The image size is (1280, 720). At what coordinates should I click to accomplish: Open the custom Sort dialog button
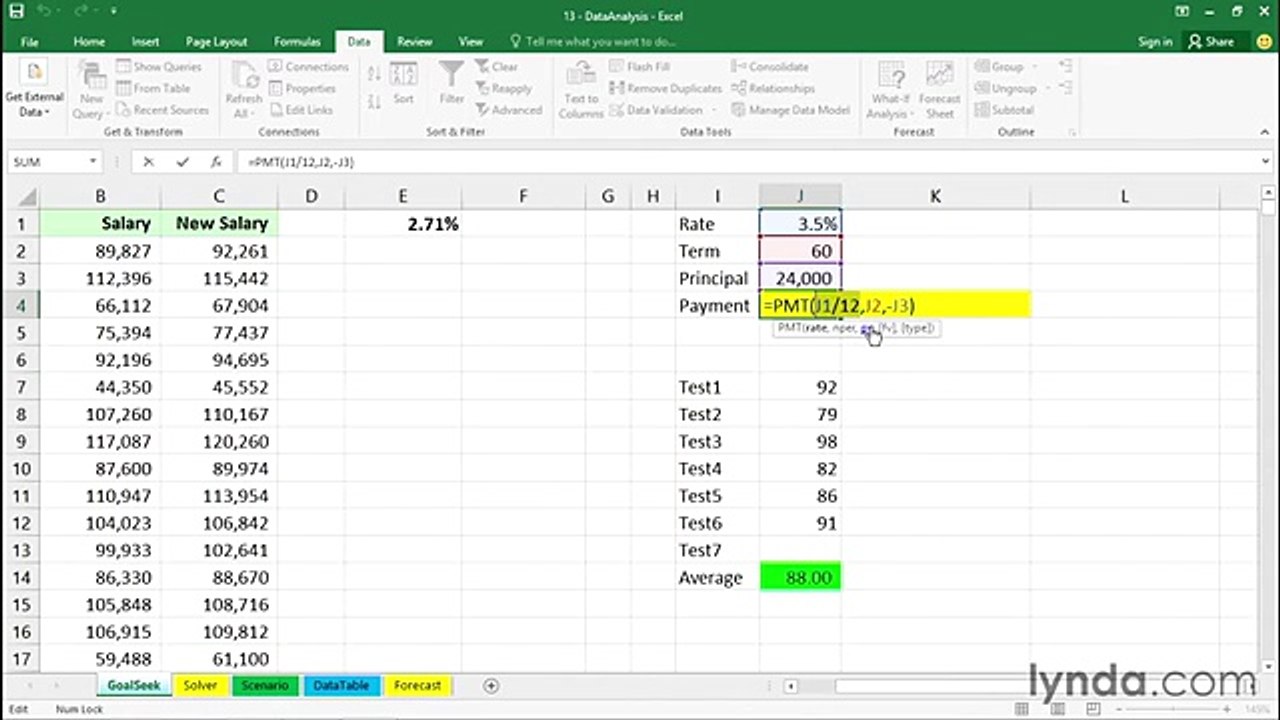(x=403, y=85)
